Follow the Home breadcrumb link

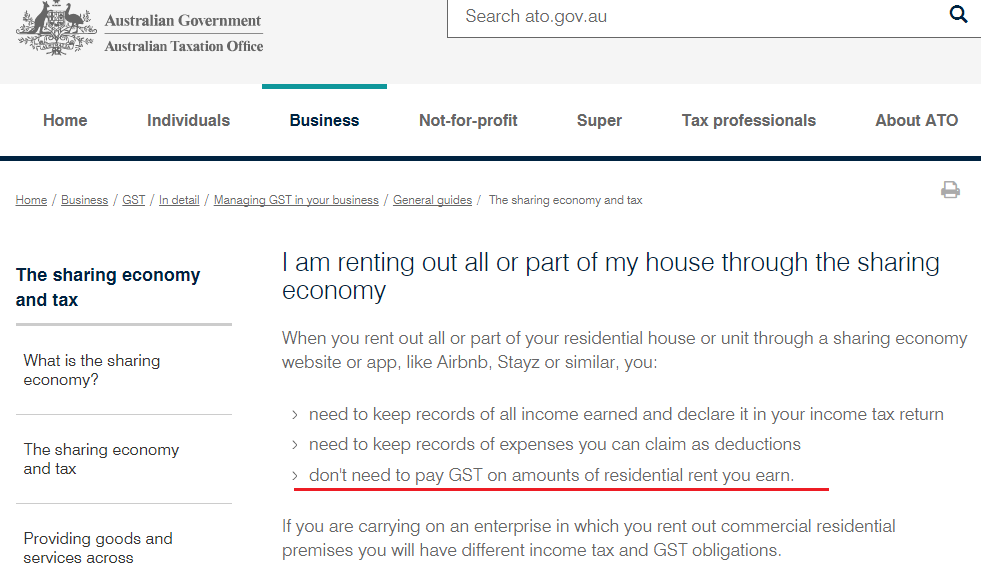[x=31, y=200]
